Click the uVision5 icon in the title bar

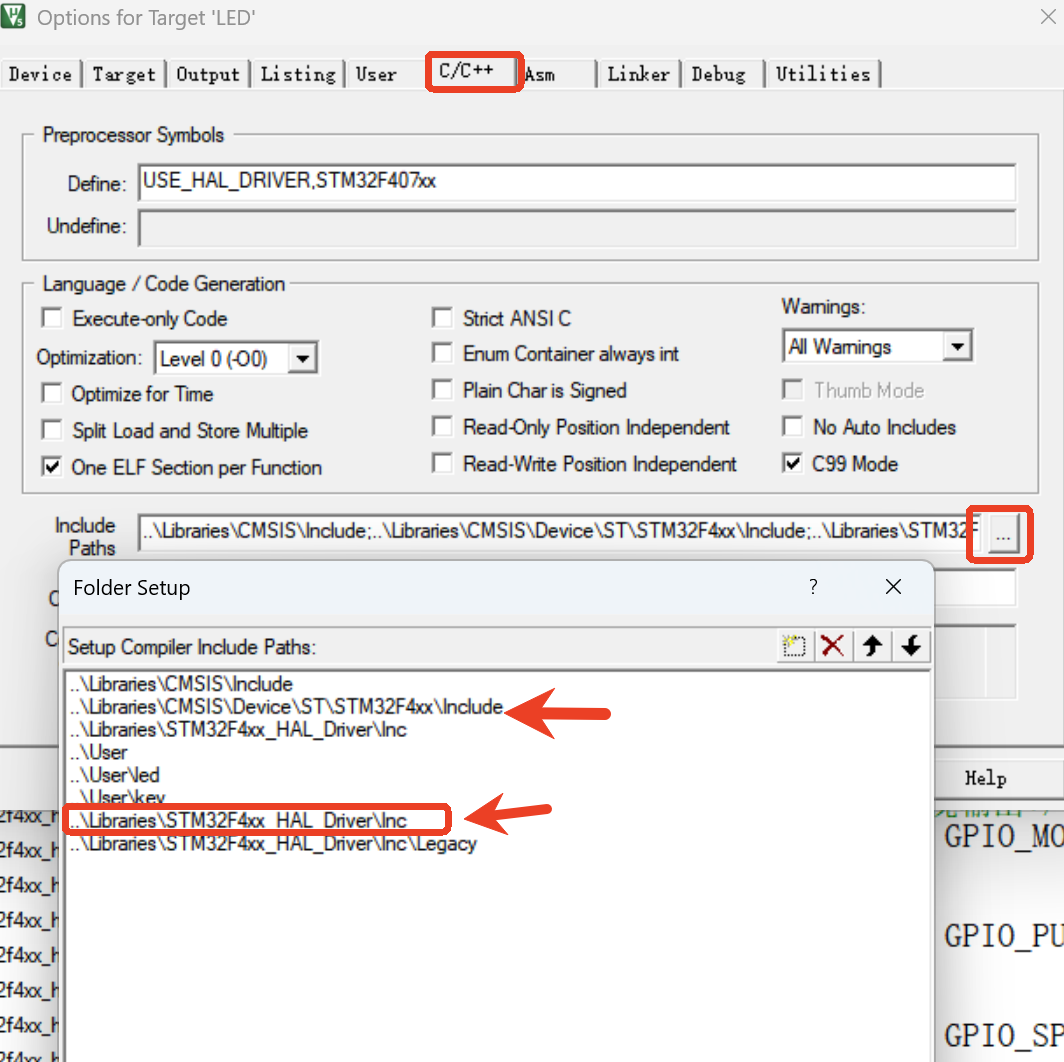point(15,17)
